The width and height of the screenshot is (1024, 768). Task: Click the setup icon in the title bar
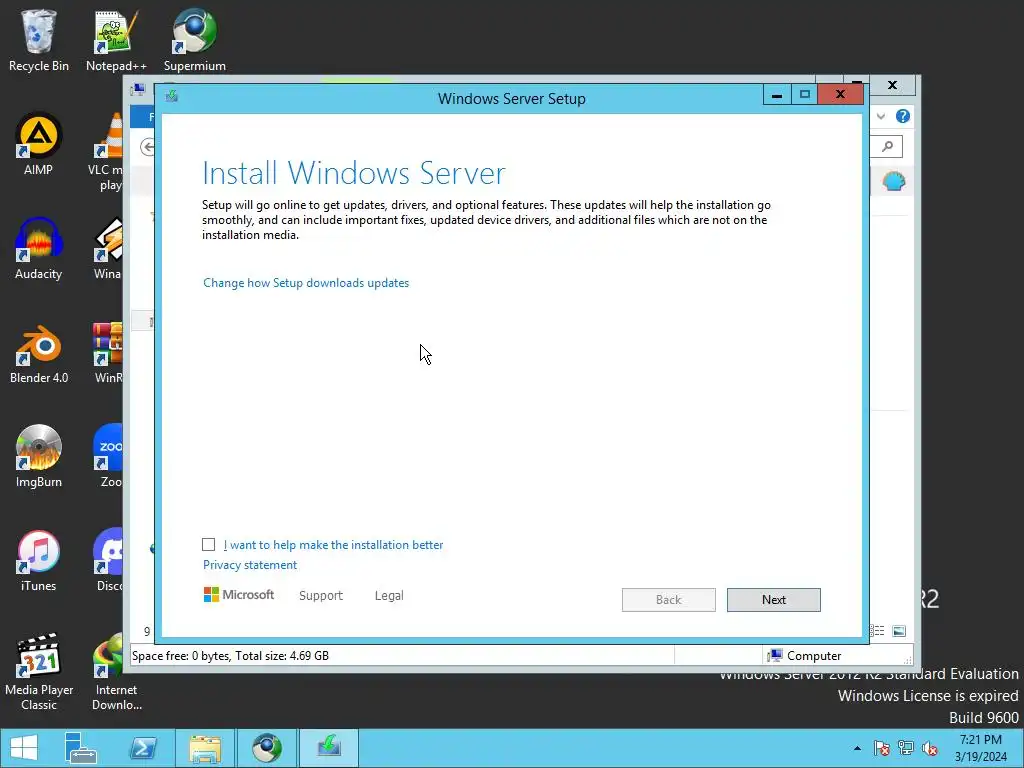click(x=172, y=97)
